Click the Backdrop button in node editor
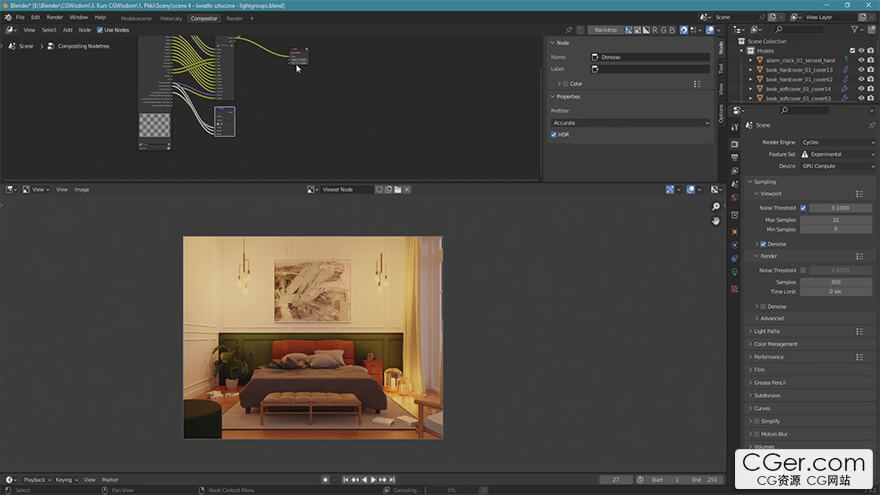 pyautogui.click(x=605, y=30)
